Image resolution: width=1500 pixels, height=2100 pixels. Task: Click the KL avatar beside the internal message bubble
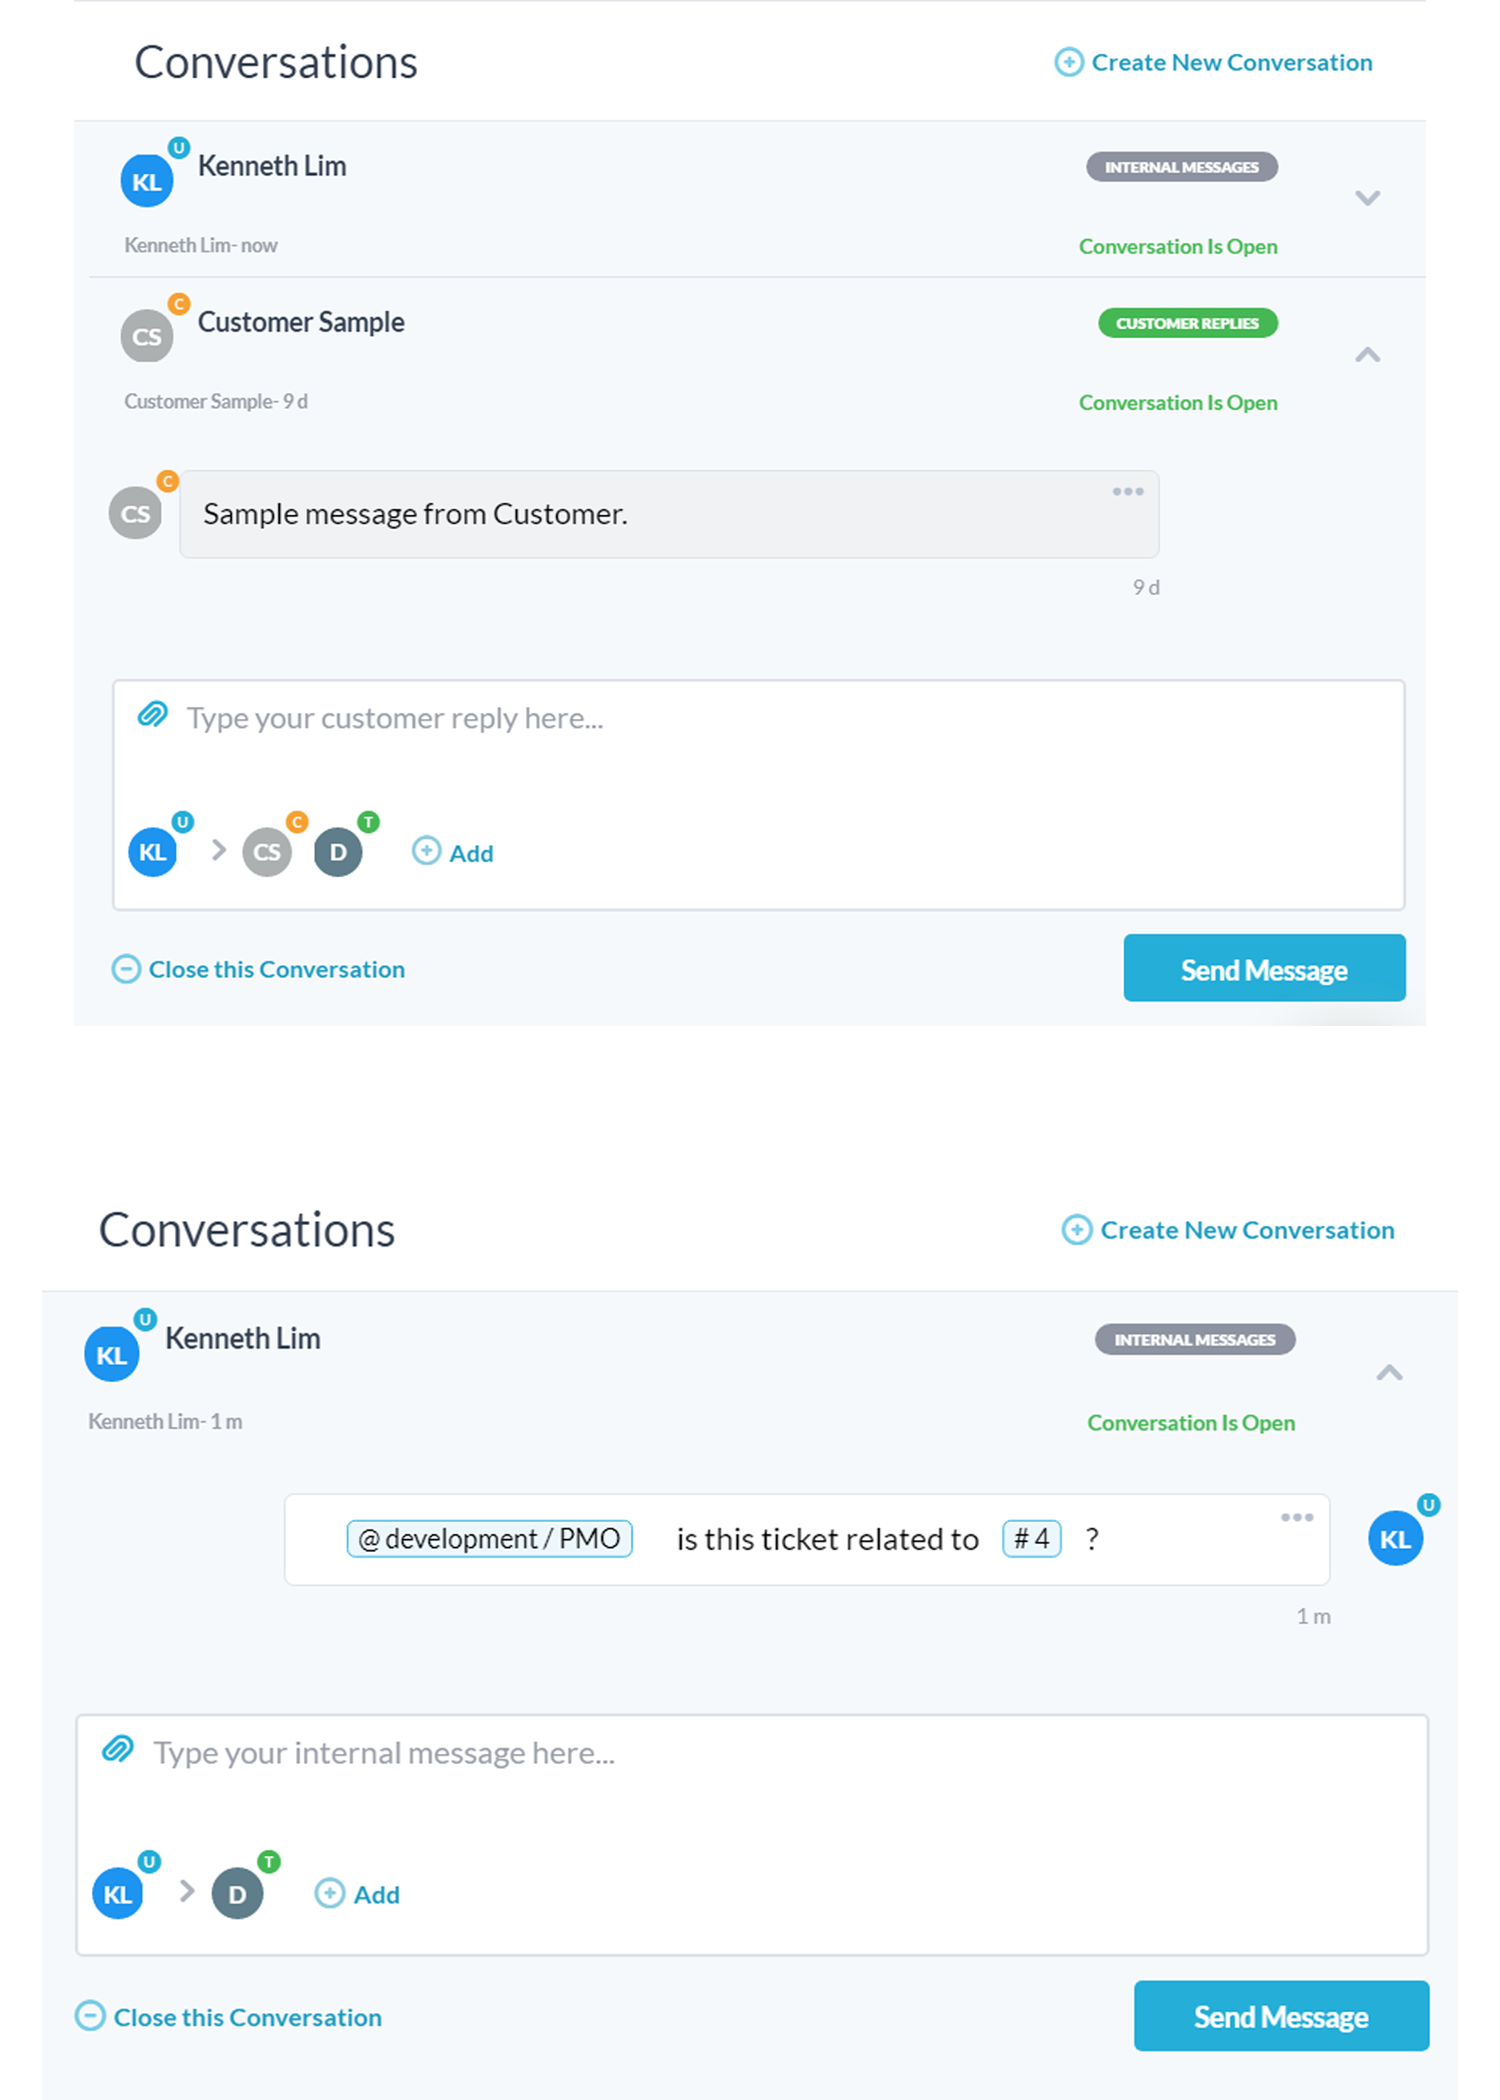(x=1395, y=1538)
